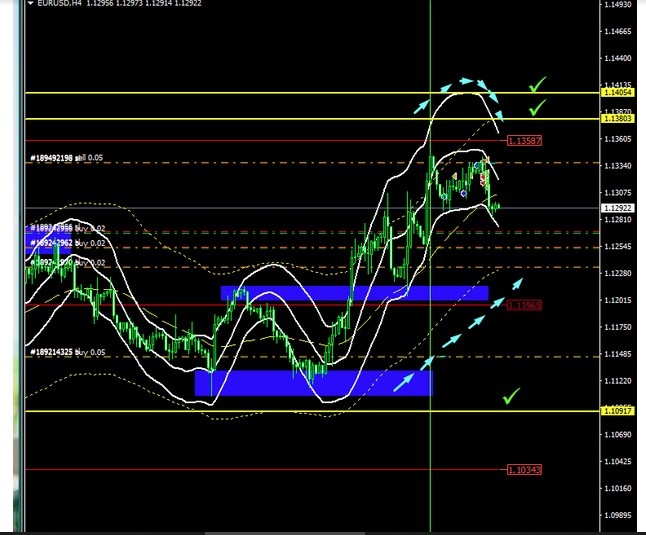Select the lowest cyan arrow in the rising sequence

point(404,381)
